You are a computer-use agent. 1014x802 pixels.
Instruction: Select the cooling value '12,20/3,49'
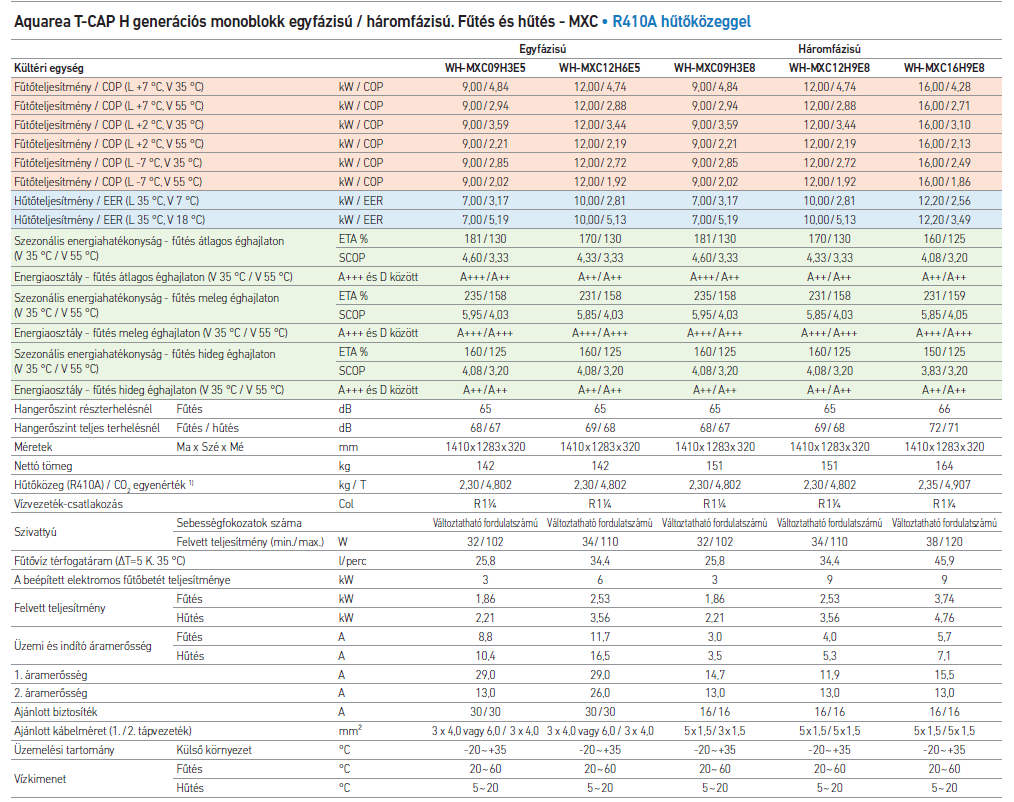click(944, 220)
